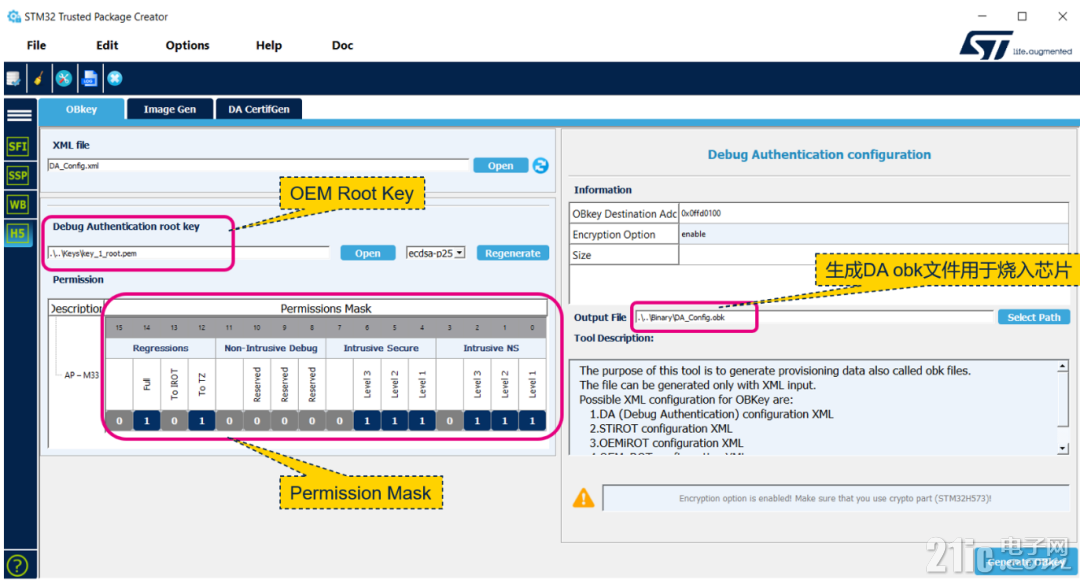Click the Encryption Option enable value
This screenshot has height=580, width=1080.
(874, 234)
